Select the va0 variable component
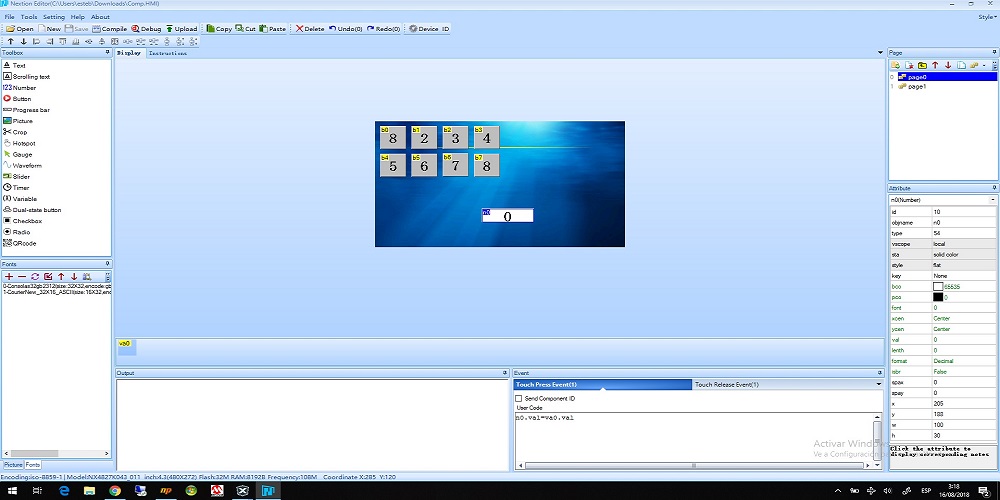1000x500 pixels. coord(126,347)
